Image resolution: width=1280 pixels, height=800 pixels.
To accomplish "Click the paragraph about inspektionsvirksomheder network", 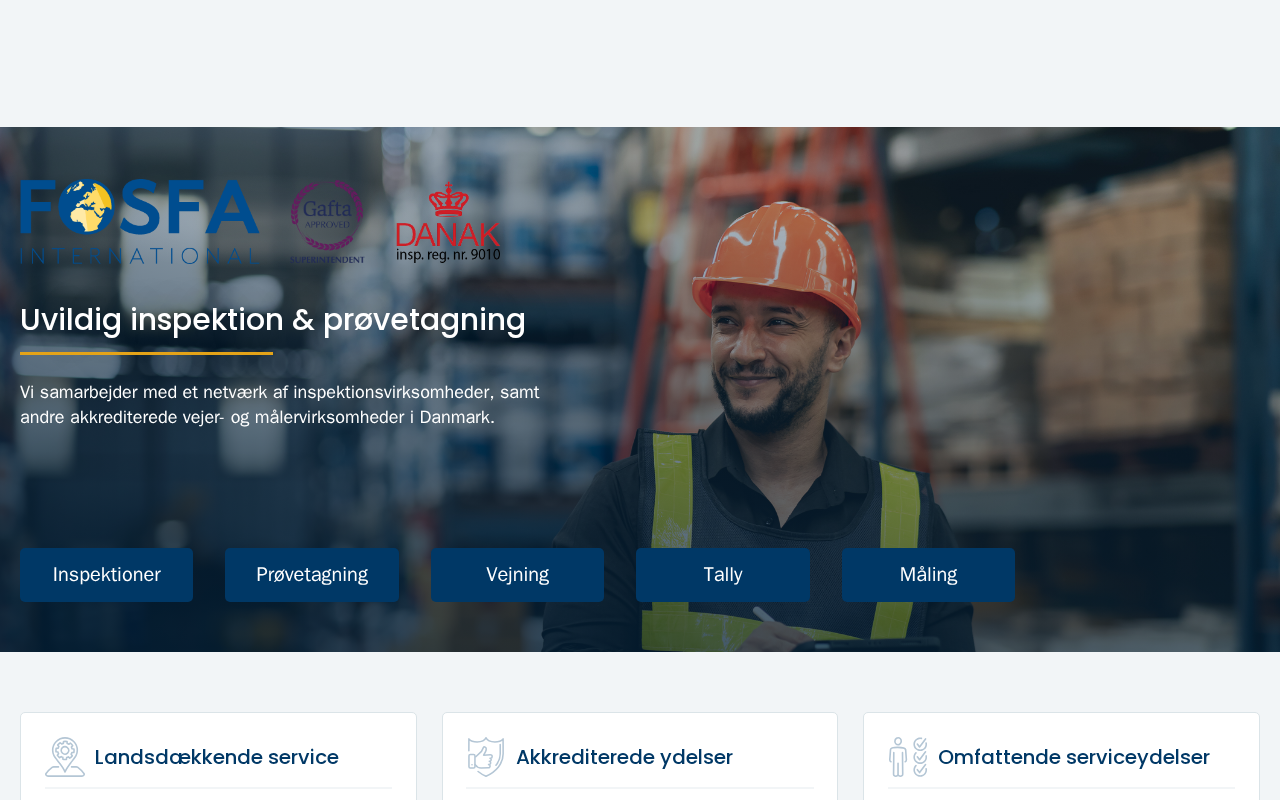I will click(280, 405).
